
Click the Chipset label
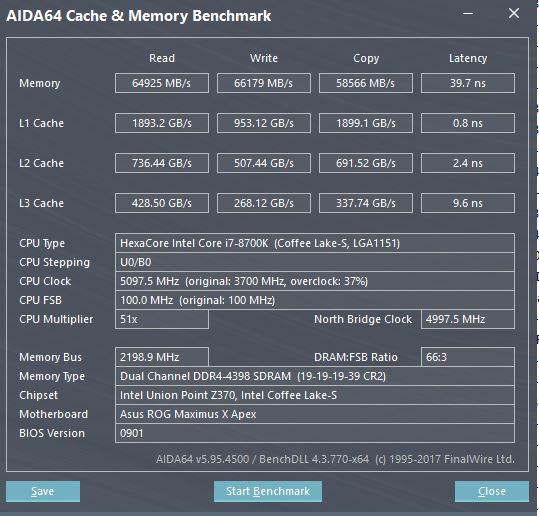click(38, 395)
